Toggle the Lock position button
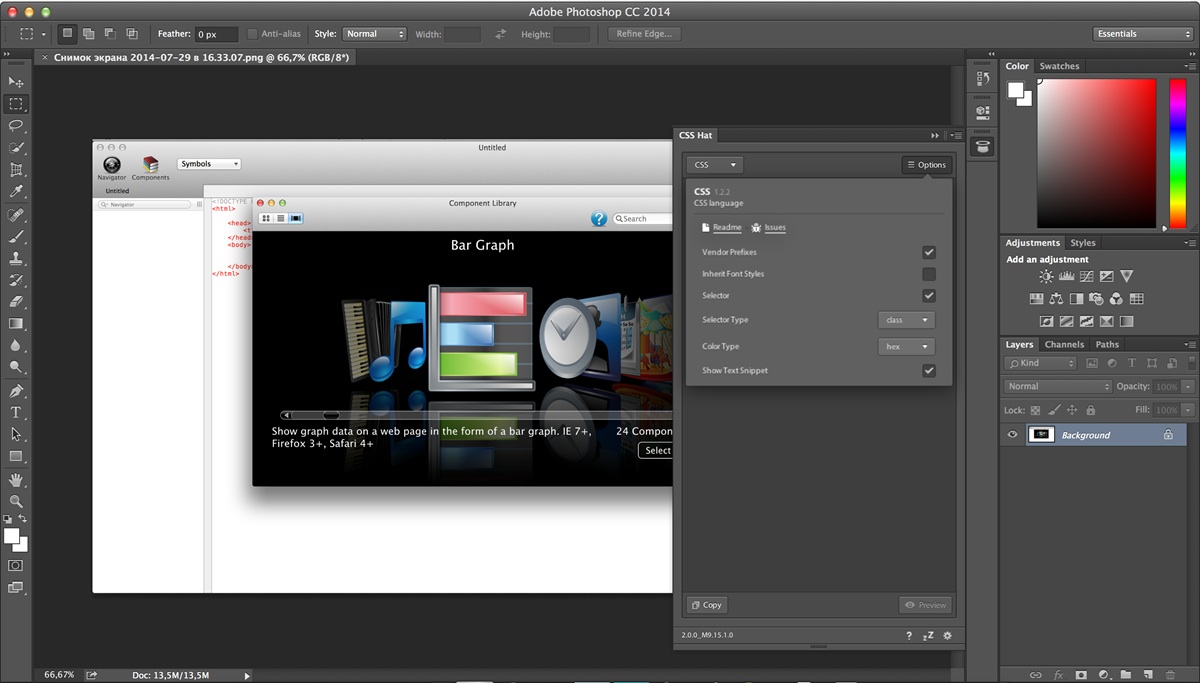This screenshot has height=683, width=1200. click(1072, 410)
